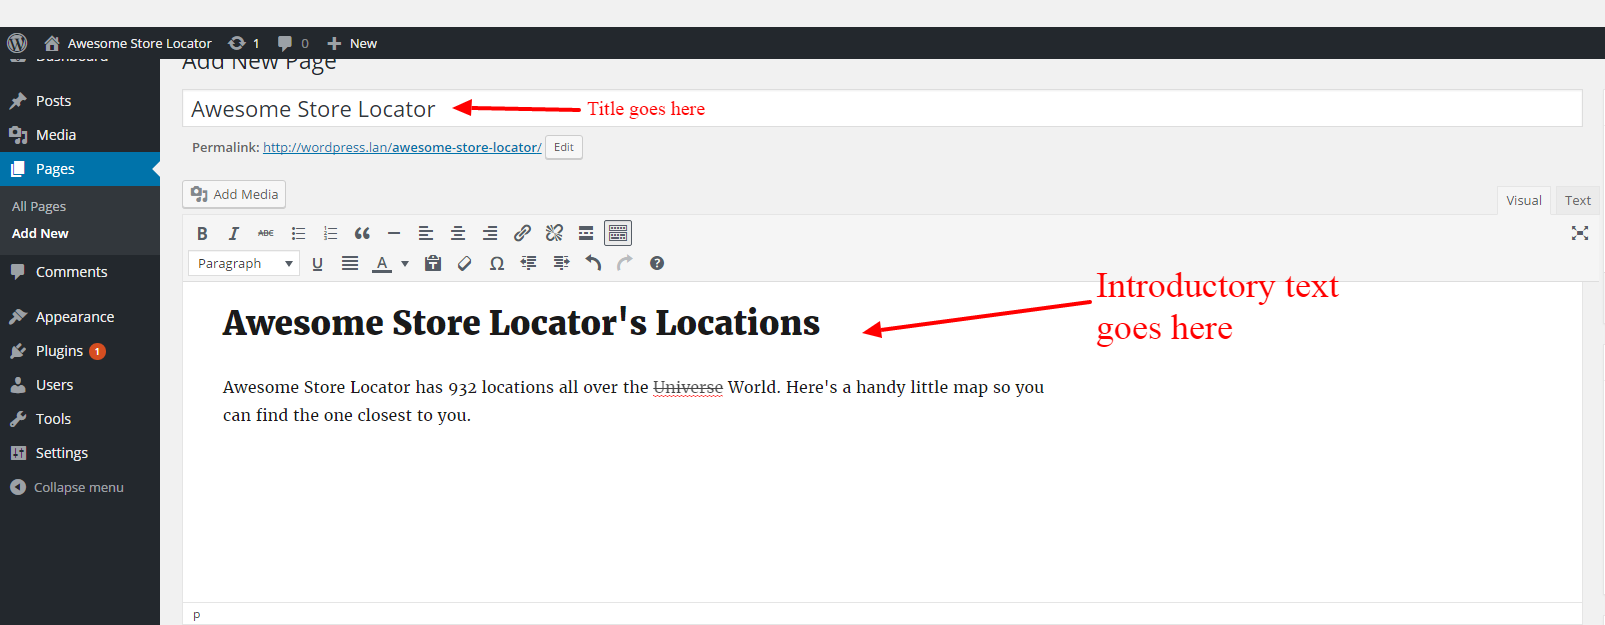
Task: Open comments indicator in admin bar
Action: coord(293,43)
